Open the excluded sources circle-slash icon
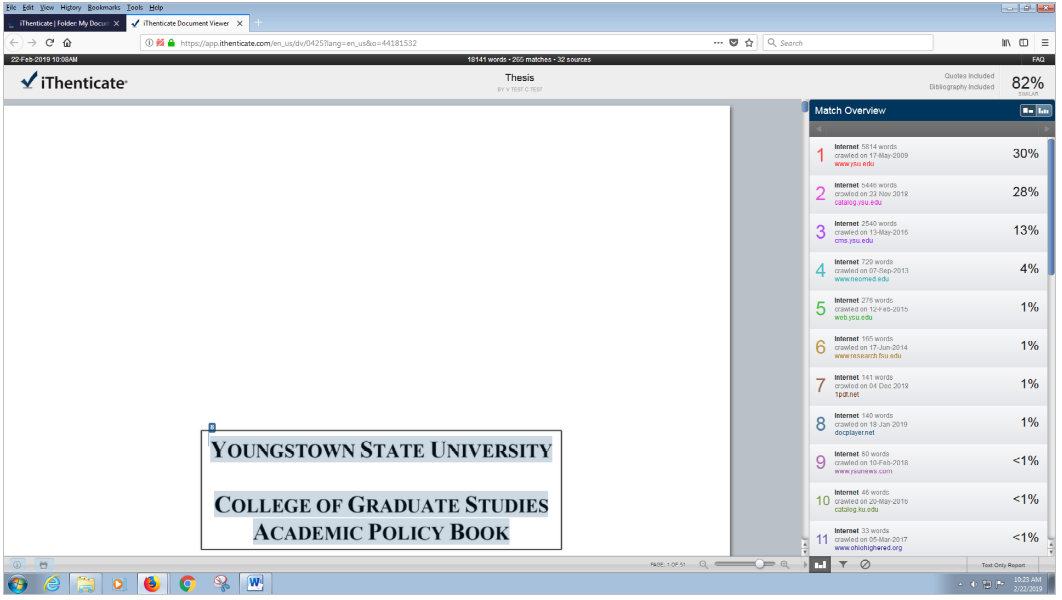The image size is (1062, 600). pos(865,565)
